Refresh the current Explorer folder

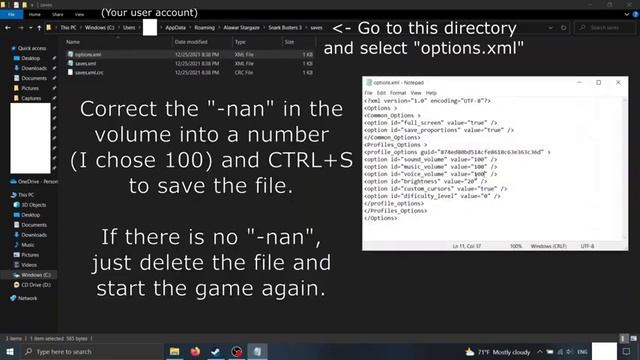(x=564, y=28)
